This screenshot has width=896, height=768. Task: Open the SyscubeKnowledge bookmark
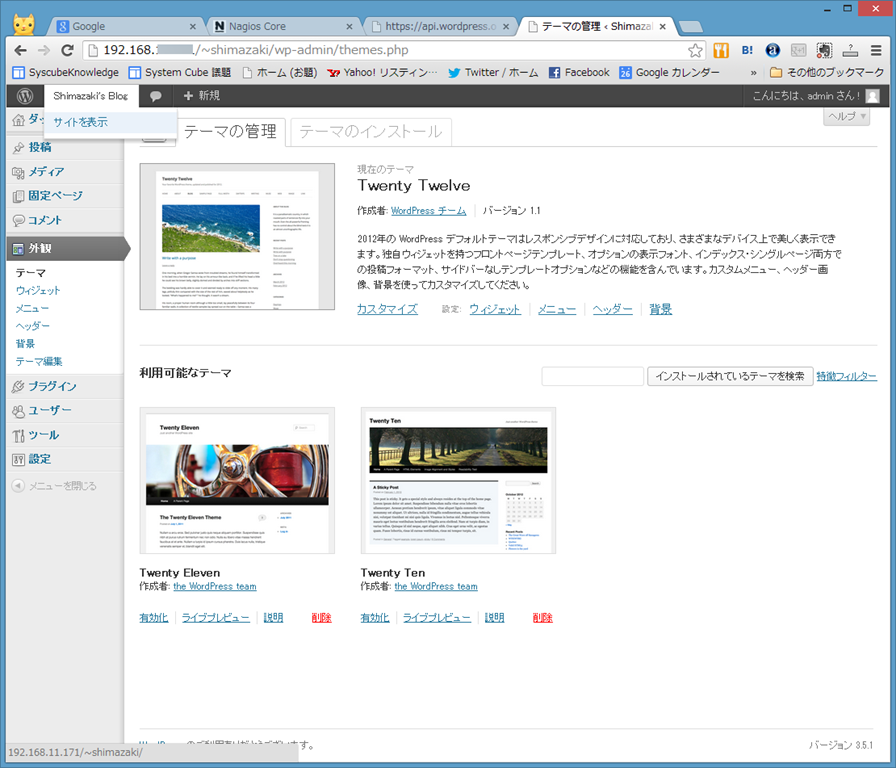66,73
